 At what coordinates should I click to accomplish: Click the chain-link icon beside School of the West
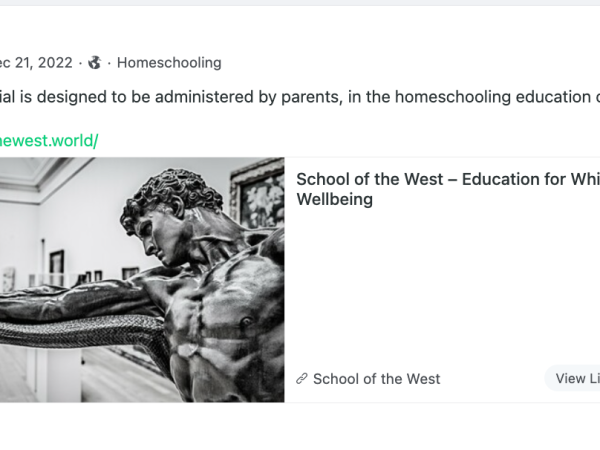302,379
